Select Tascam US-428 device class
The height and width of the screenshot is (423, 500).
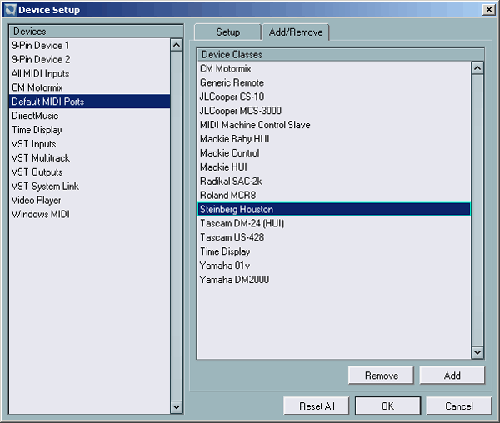[334, 237]
